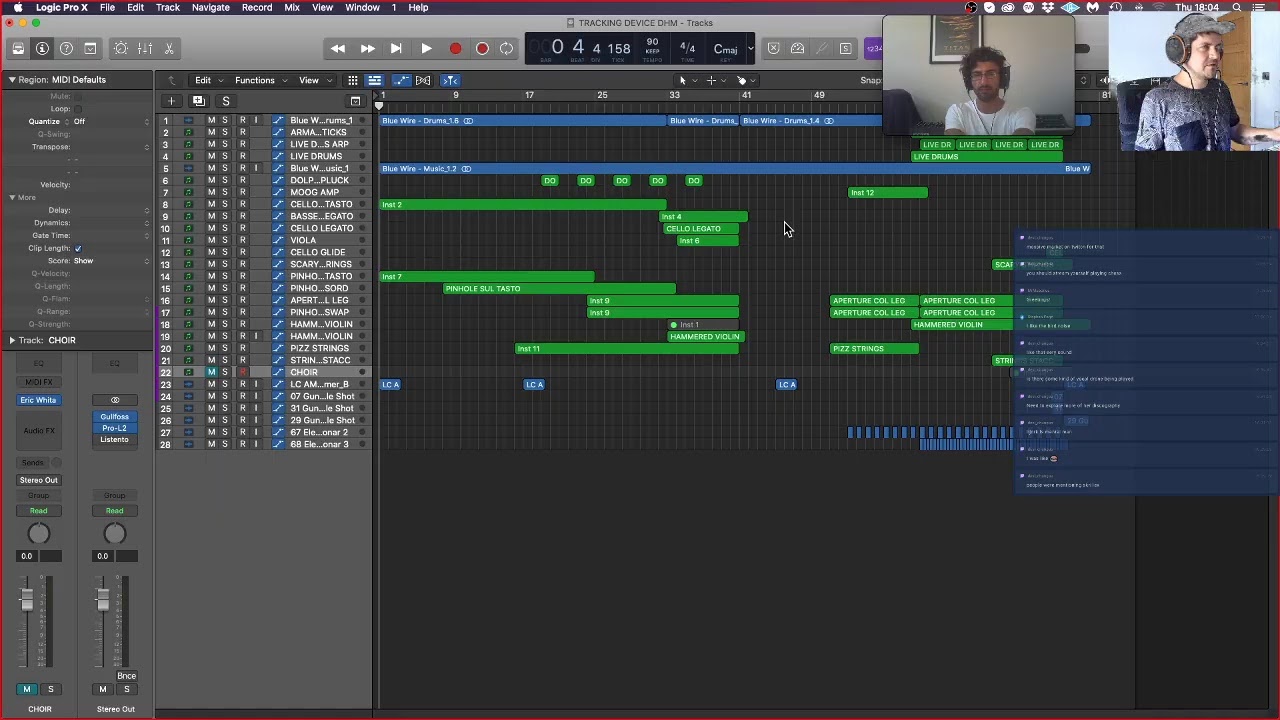
Task: Adjust the CHOIR channel pan knob
Action: click(38, 534)
